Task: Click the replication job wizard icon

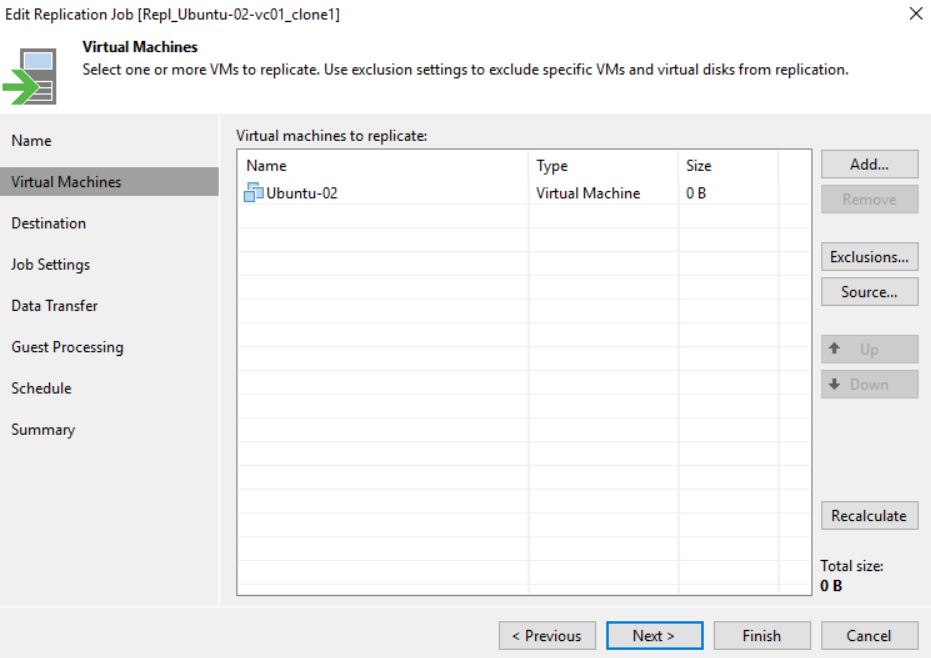Action: pyautogui.click(x=30, y=77)
